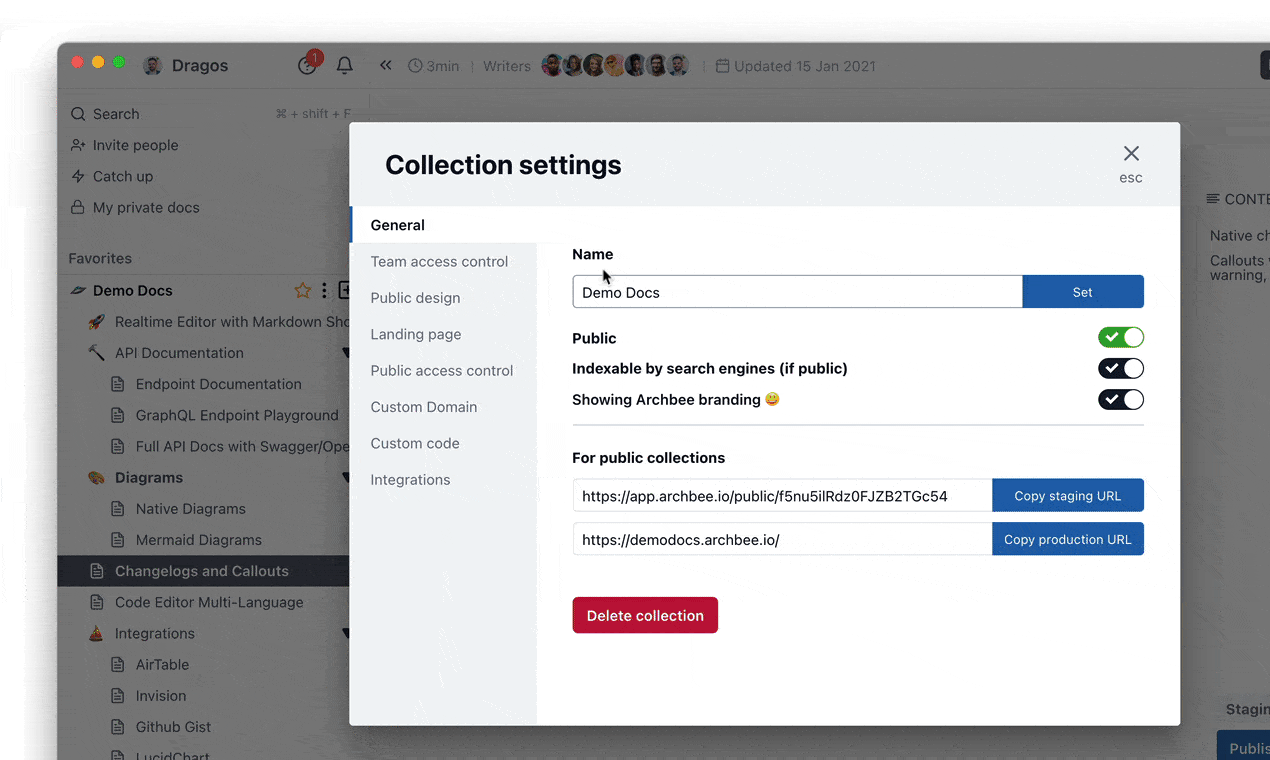1270x760 pixels.
Task: Switch to the Custom Domain tab
Action: pos(424,407)
